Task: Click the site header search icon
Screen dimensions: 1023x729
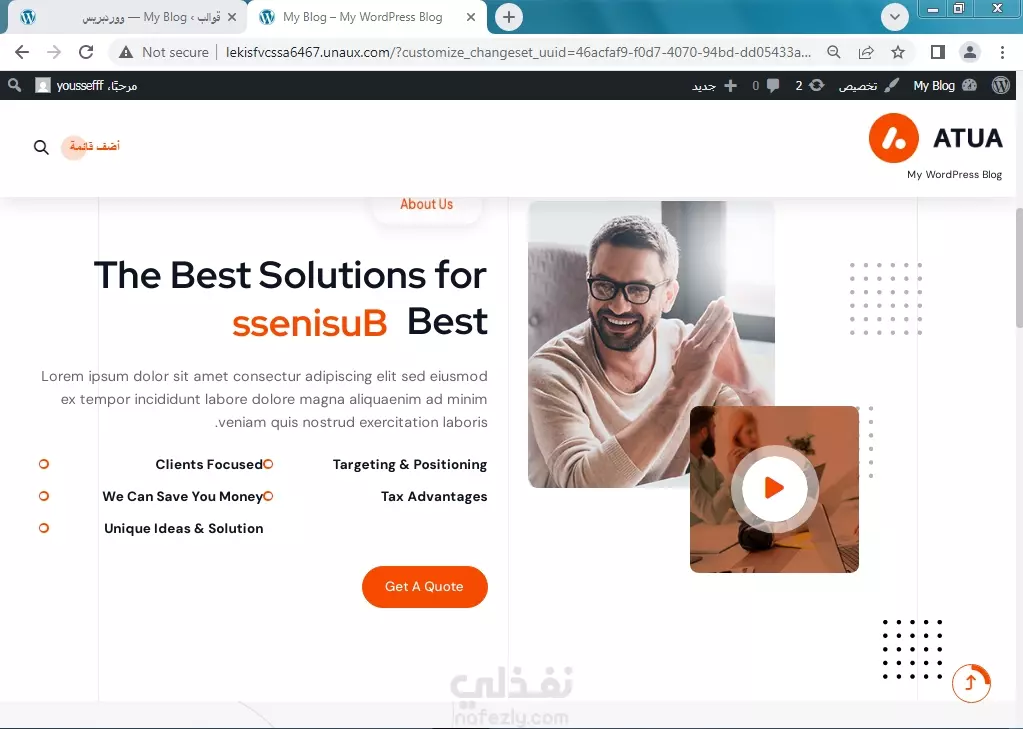Action: pyautogui.click(x=41, y=147)
